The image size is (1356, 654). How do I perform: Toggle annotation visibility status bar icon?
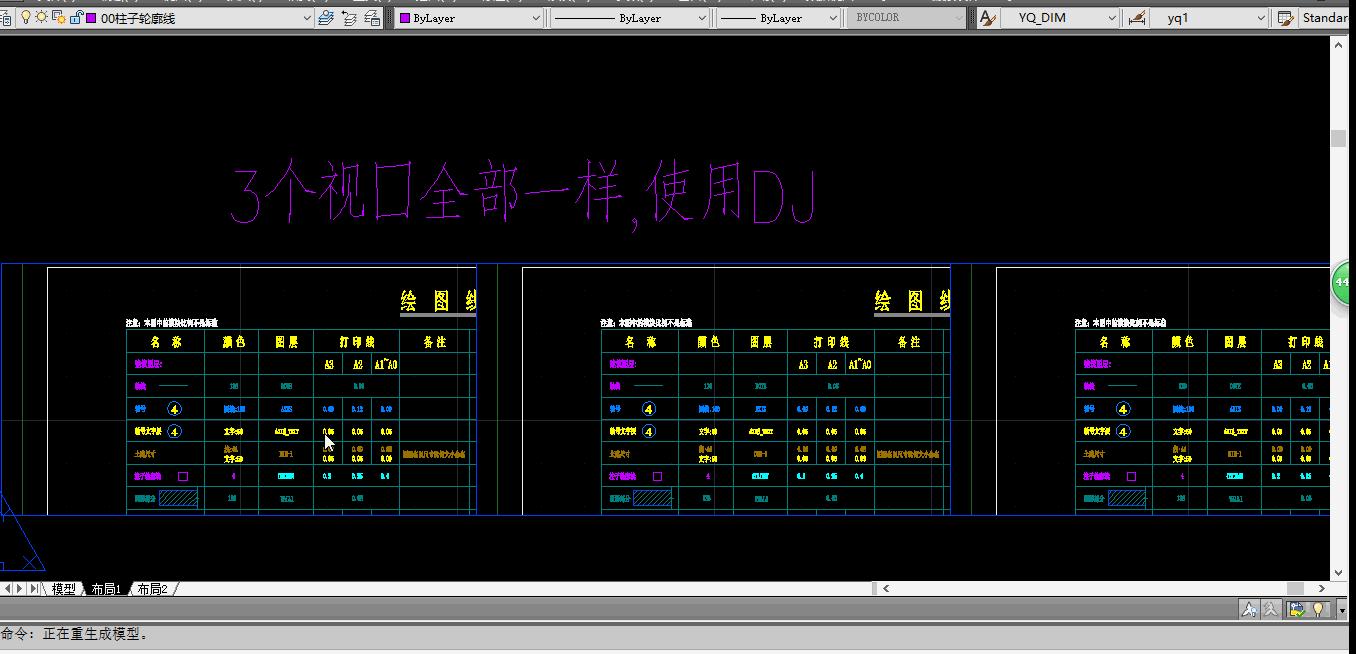[1249, 609]
